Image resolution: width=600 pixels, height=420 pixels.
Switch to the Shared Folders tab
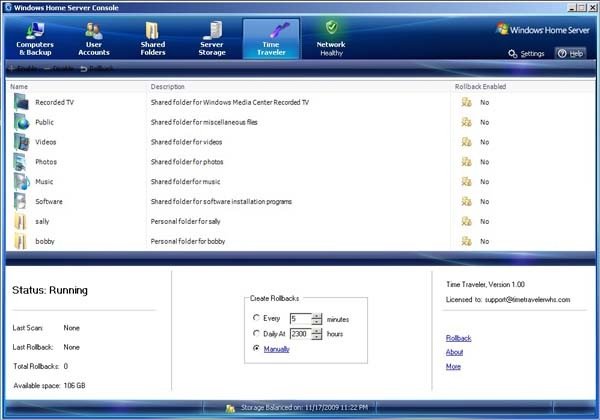(x=153, y=39)
